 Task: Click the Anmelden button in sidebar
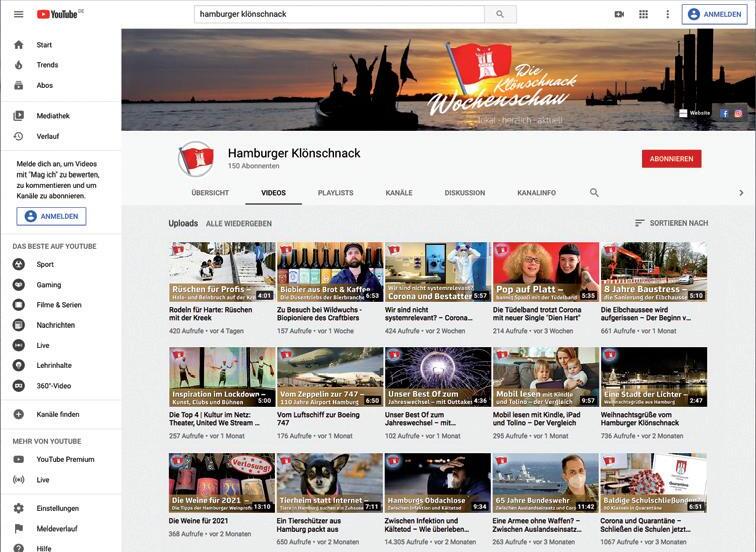(x=51, y=216)
